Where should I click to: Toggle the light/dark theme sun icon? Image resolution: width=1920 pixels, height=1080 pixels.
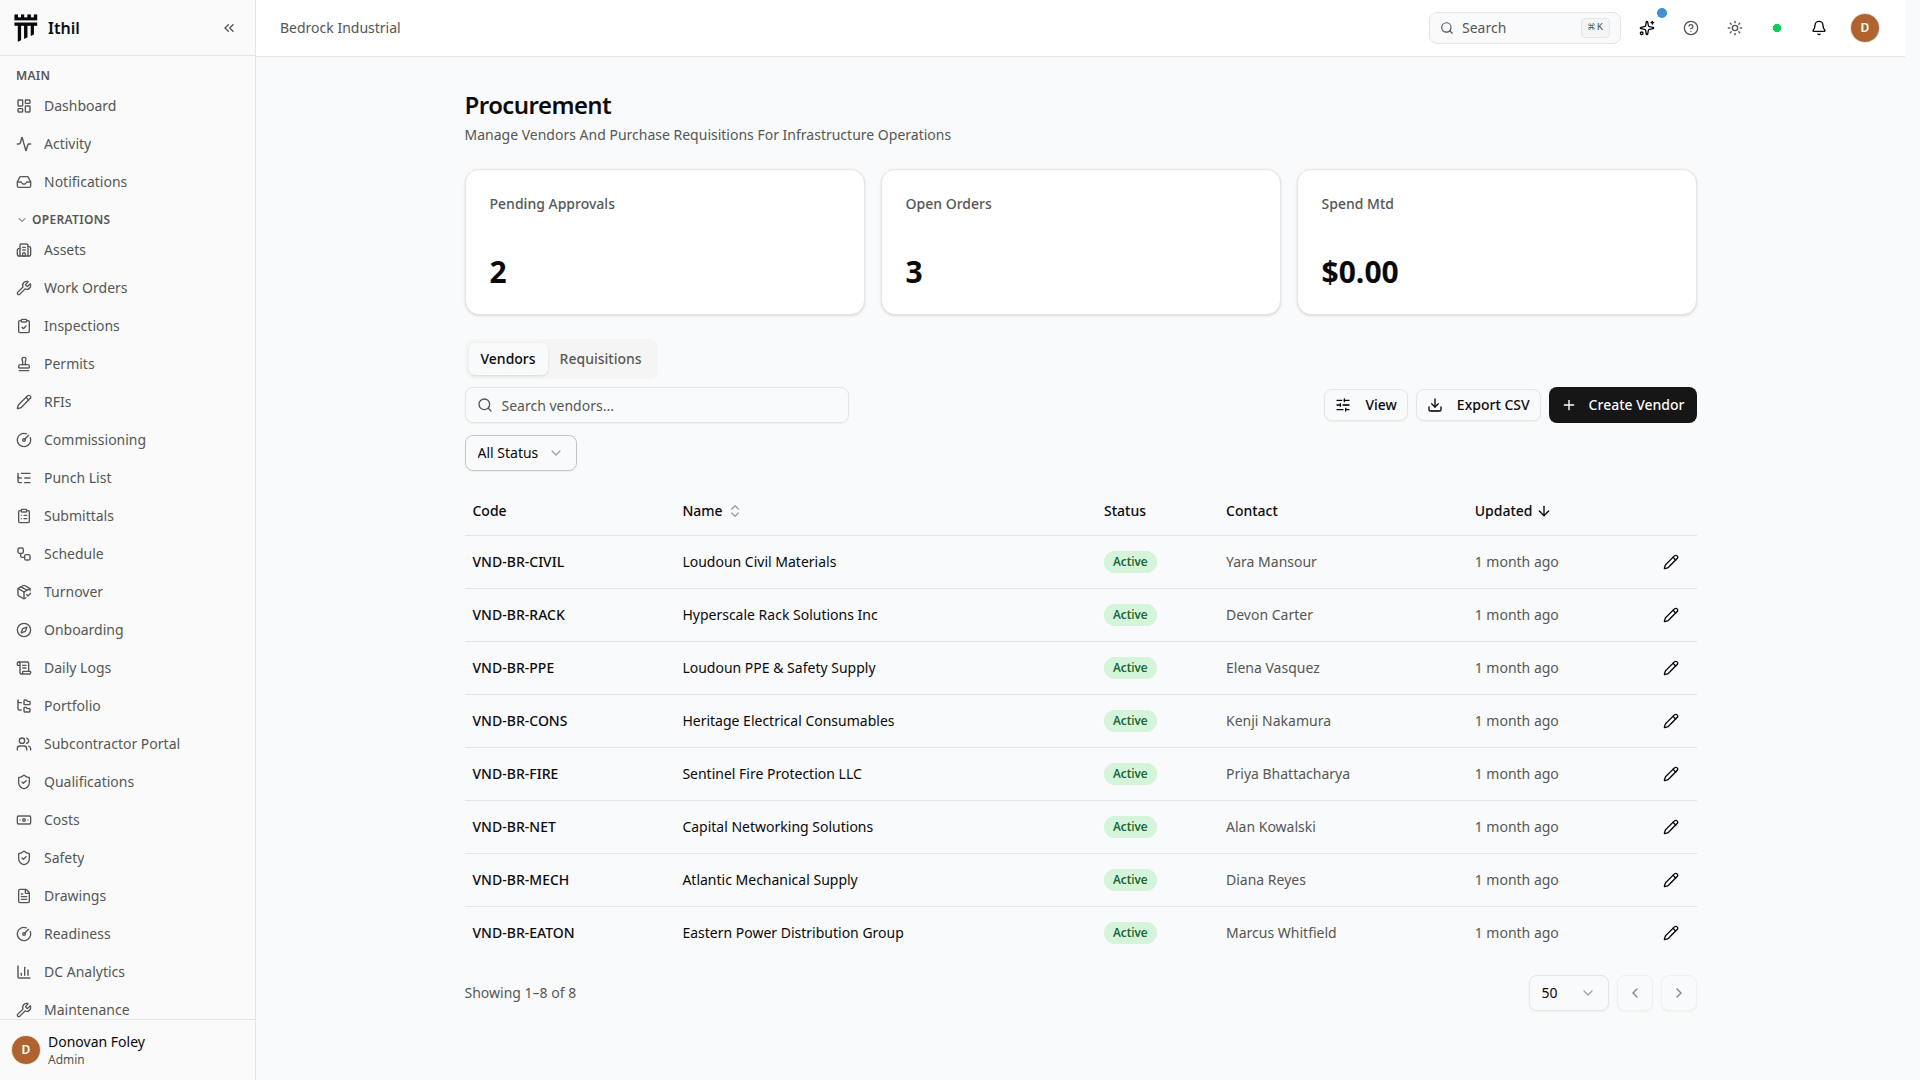click(1735, 28)
